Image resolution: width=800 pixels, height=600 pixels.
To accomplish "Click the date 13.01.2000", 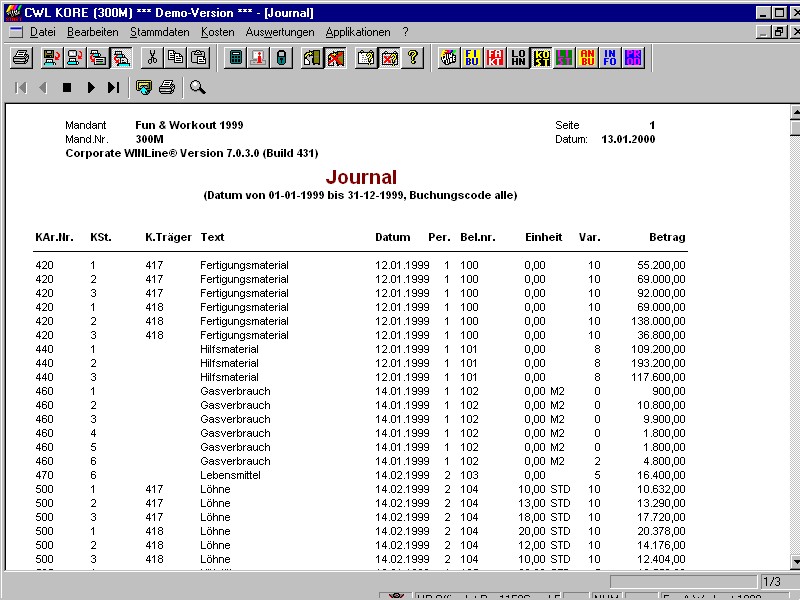I will pyautogui.click(x=628, y=139).
